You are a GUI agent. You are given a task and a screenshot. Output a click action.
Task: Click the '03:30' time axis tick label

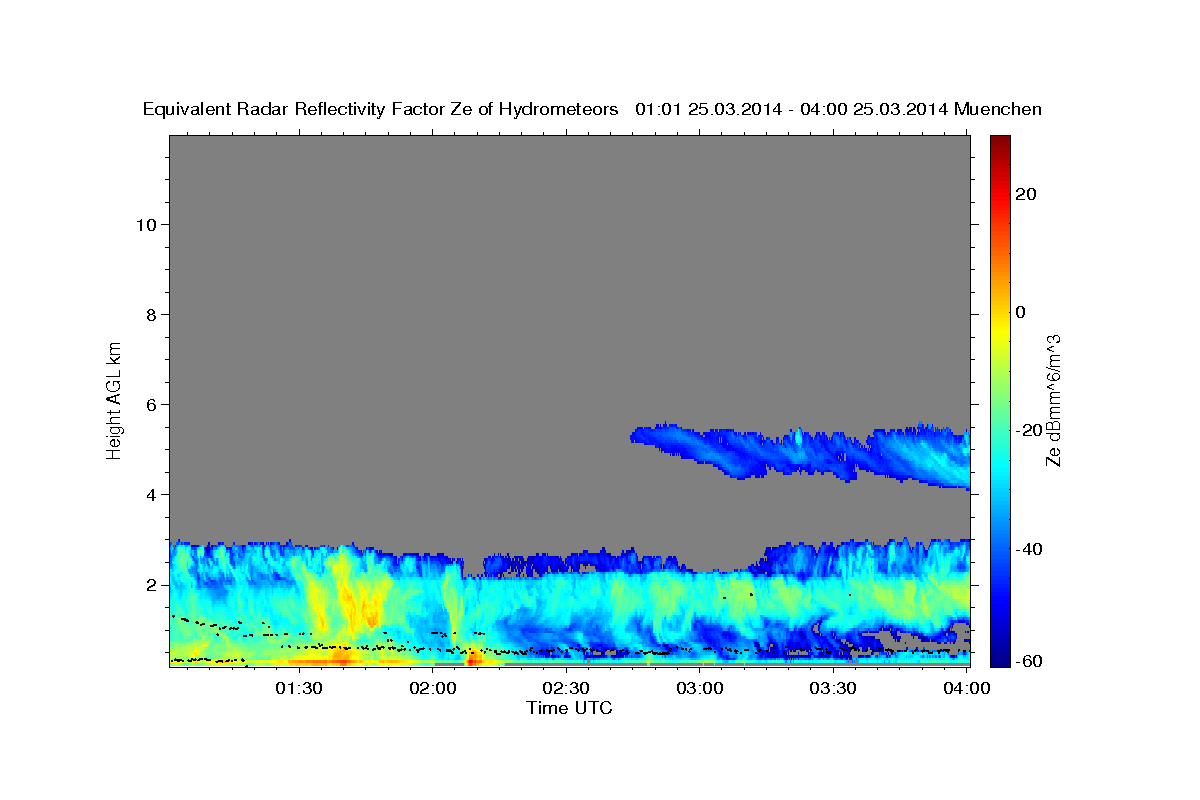point(833,689)
